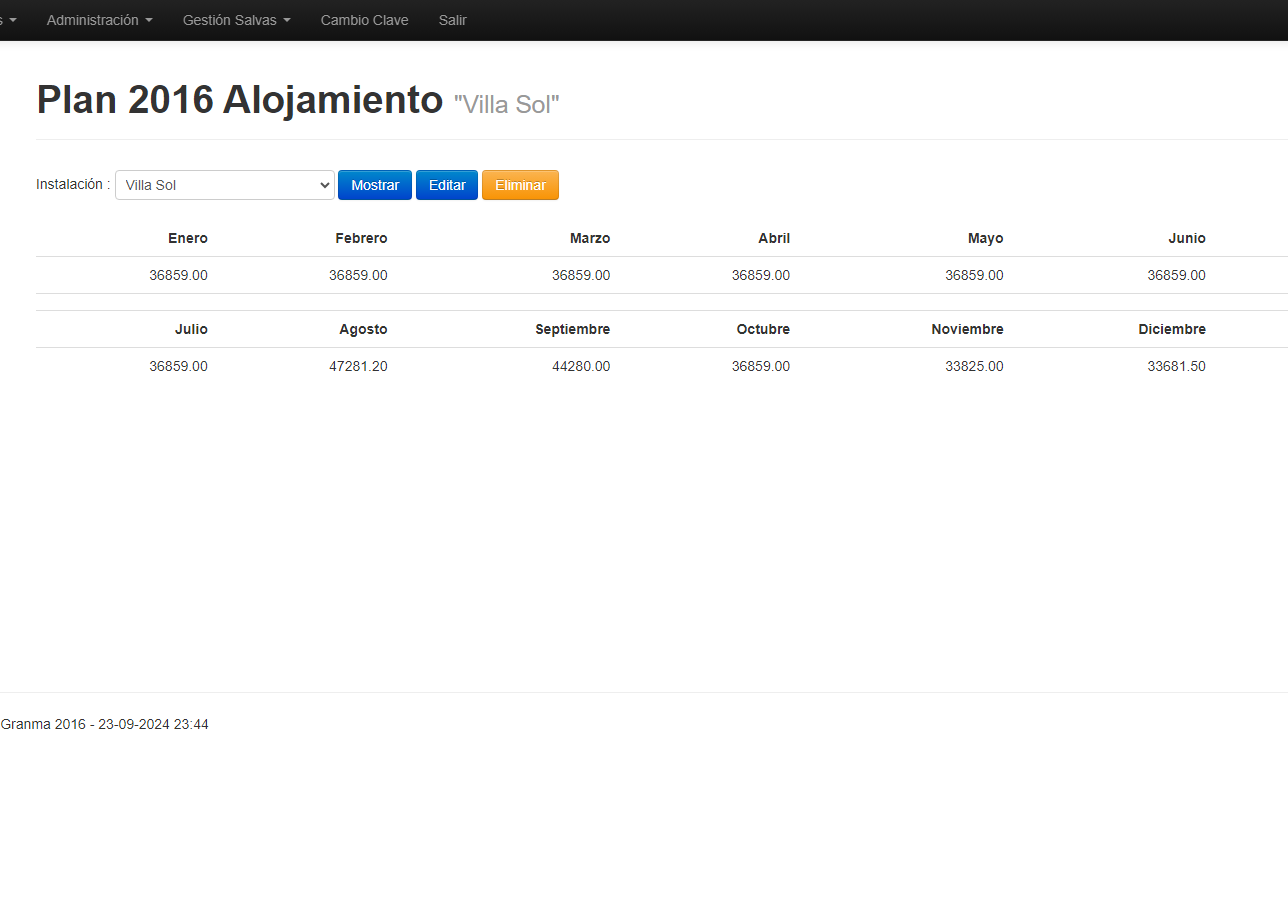Click the Instalación : label
1288x920 pixels.
pos(73,184)
